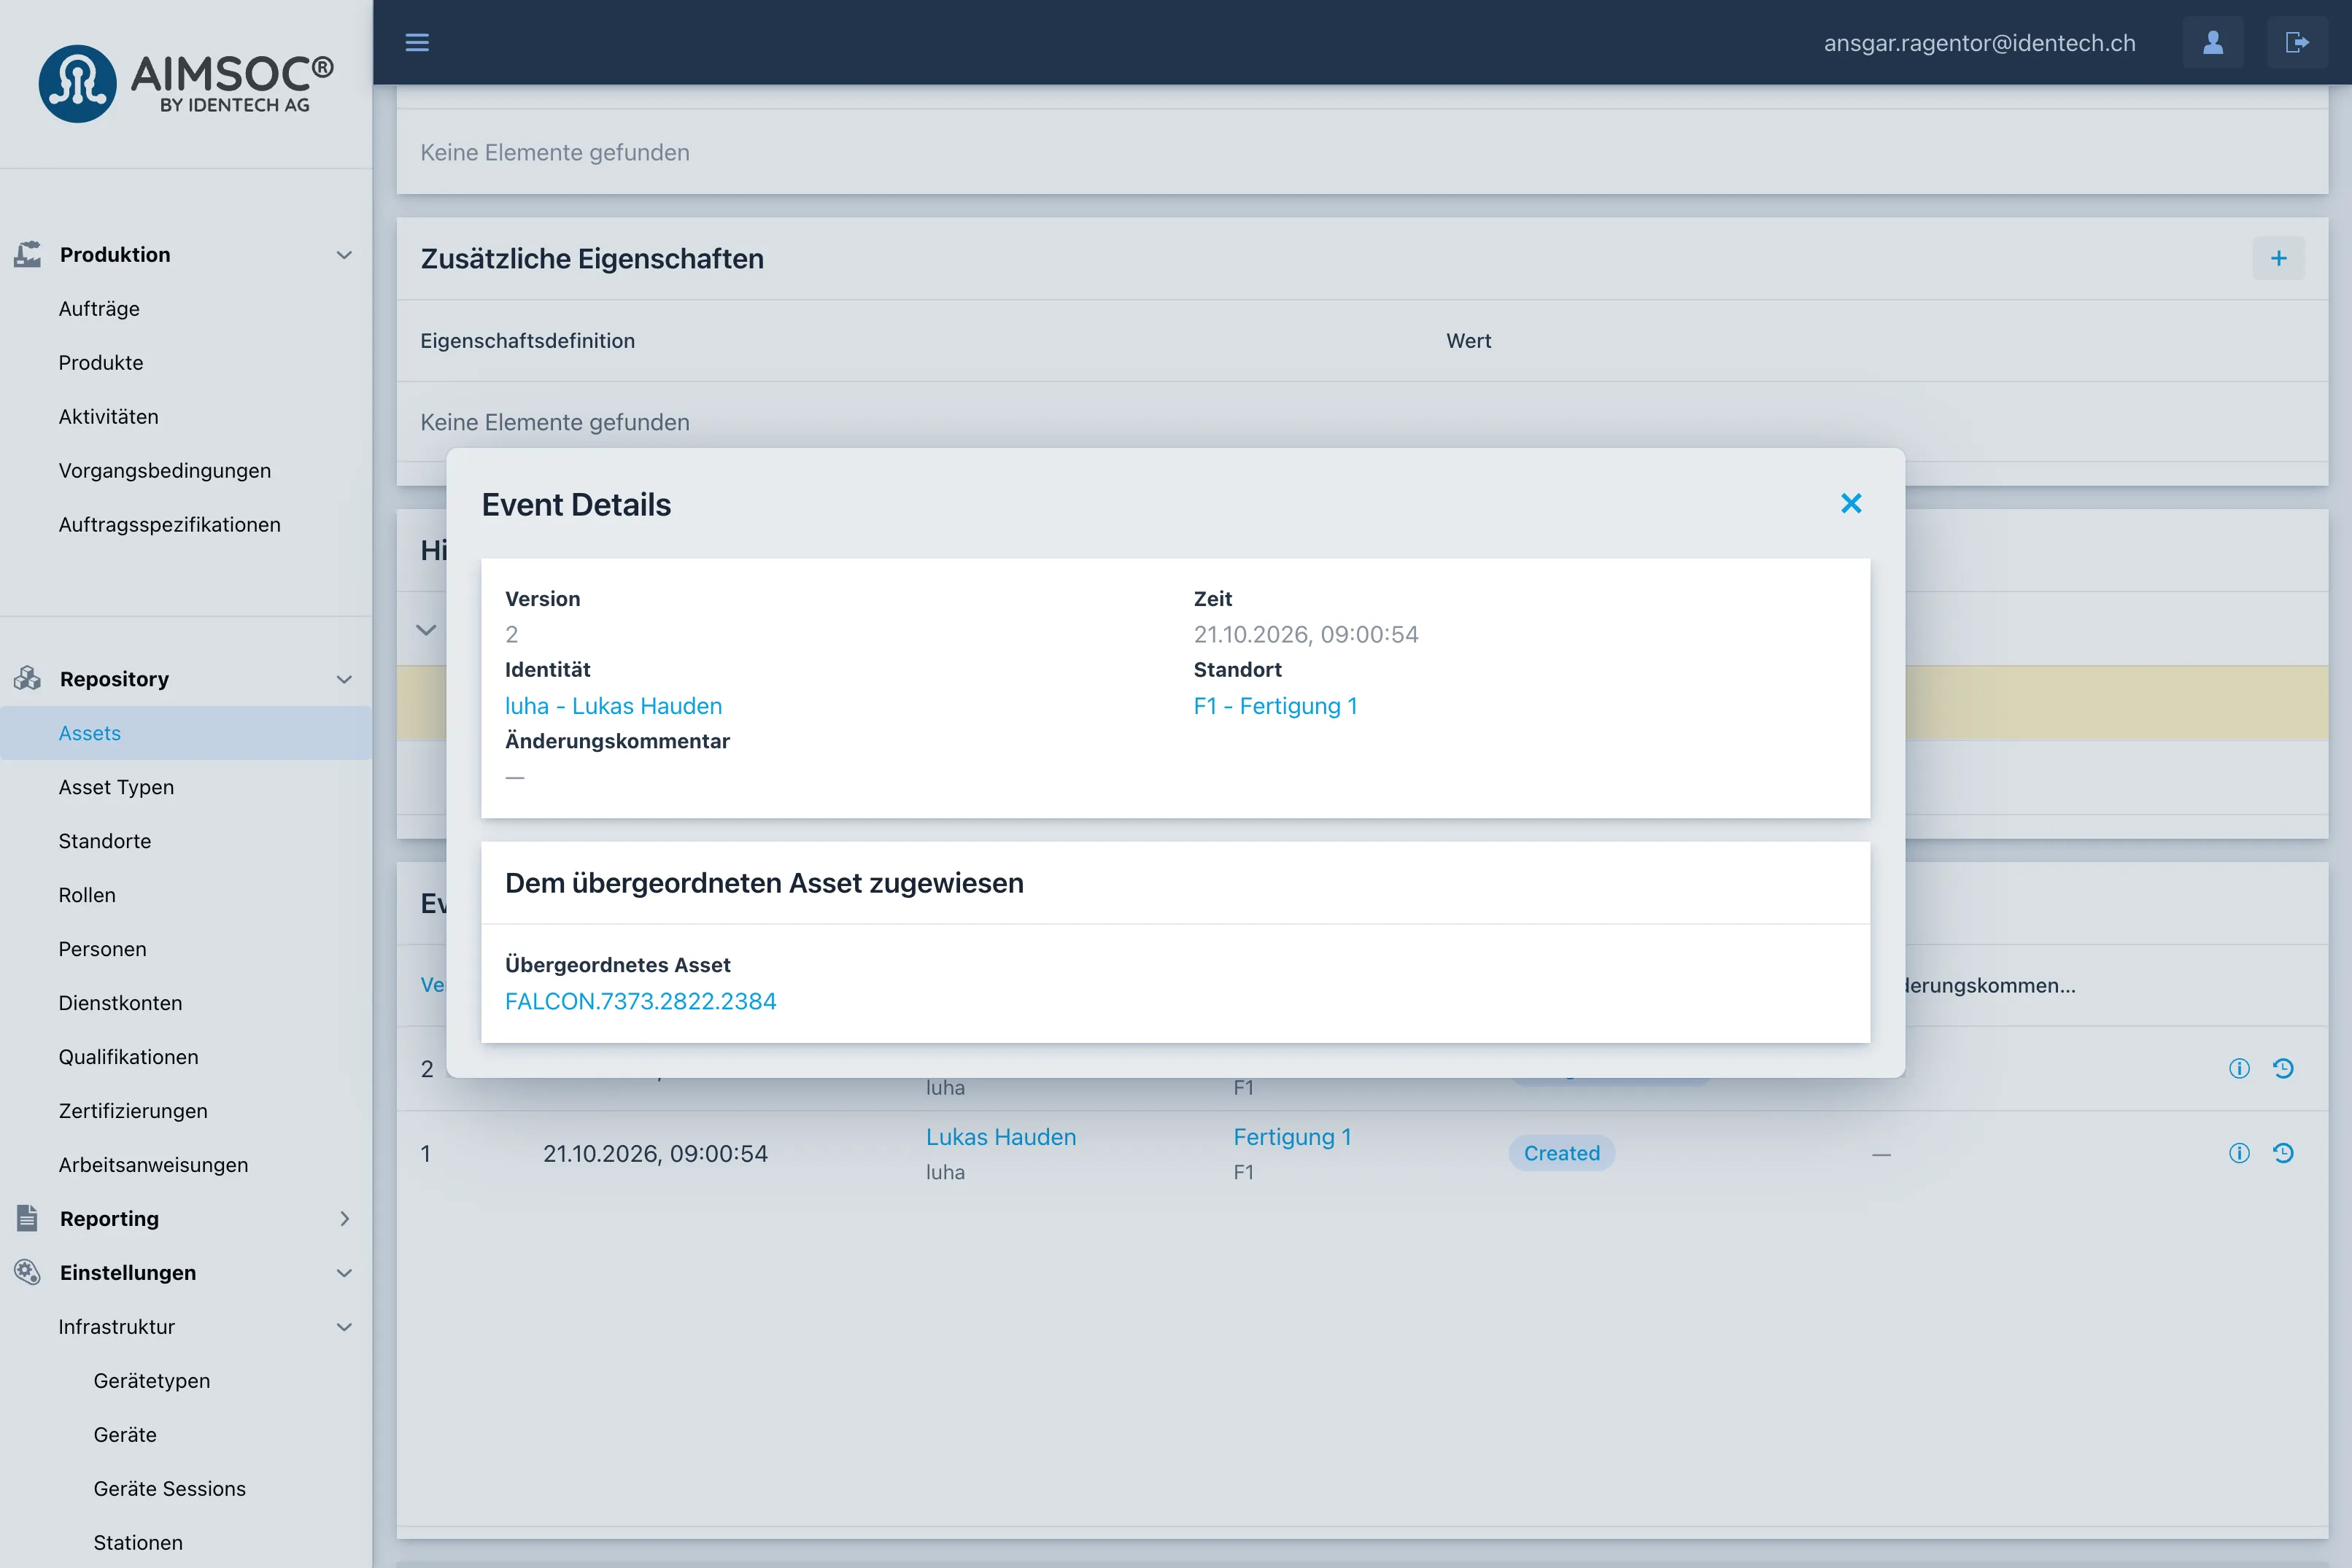The width and height of the screenshot is (2352, 1568).
Task: Open Vorgangsbedingungen in the sidebar
Action: [x=164, y=470]
